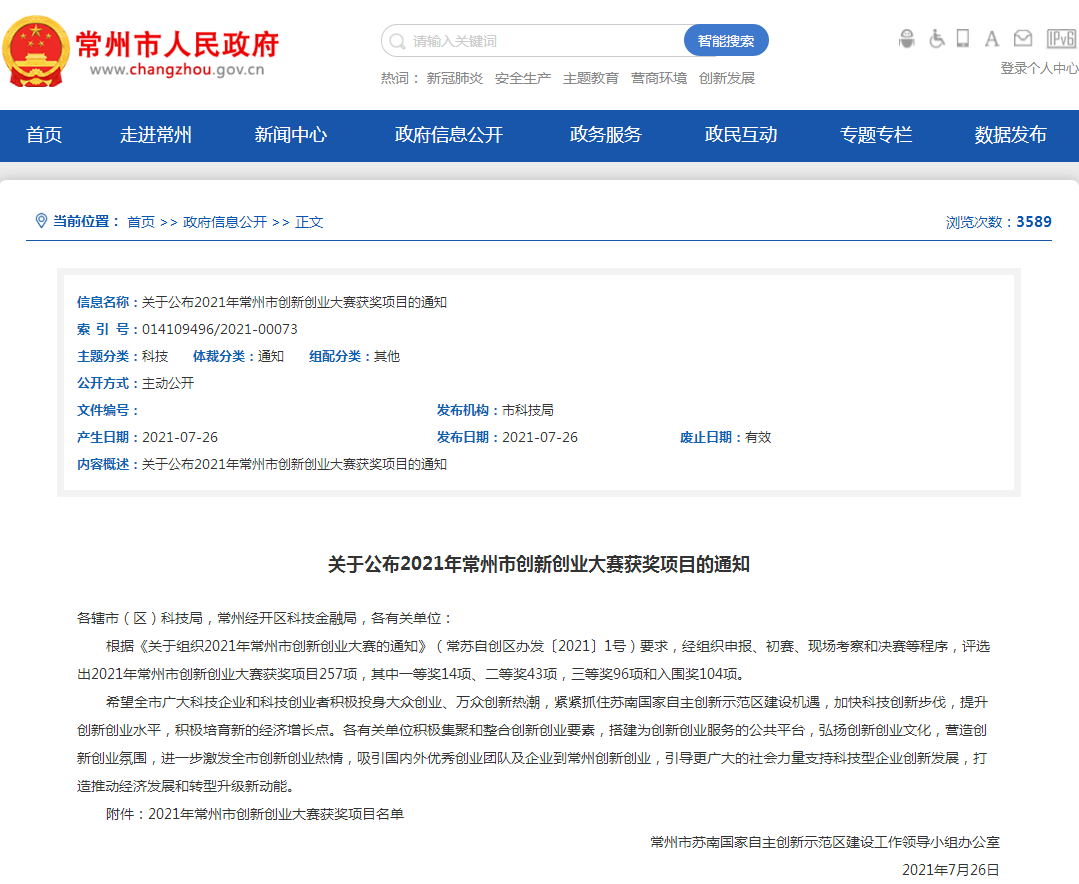
Task: Click the 常州市人民政府 site title
Action: pos(177,45)
